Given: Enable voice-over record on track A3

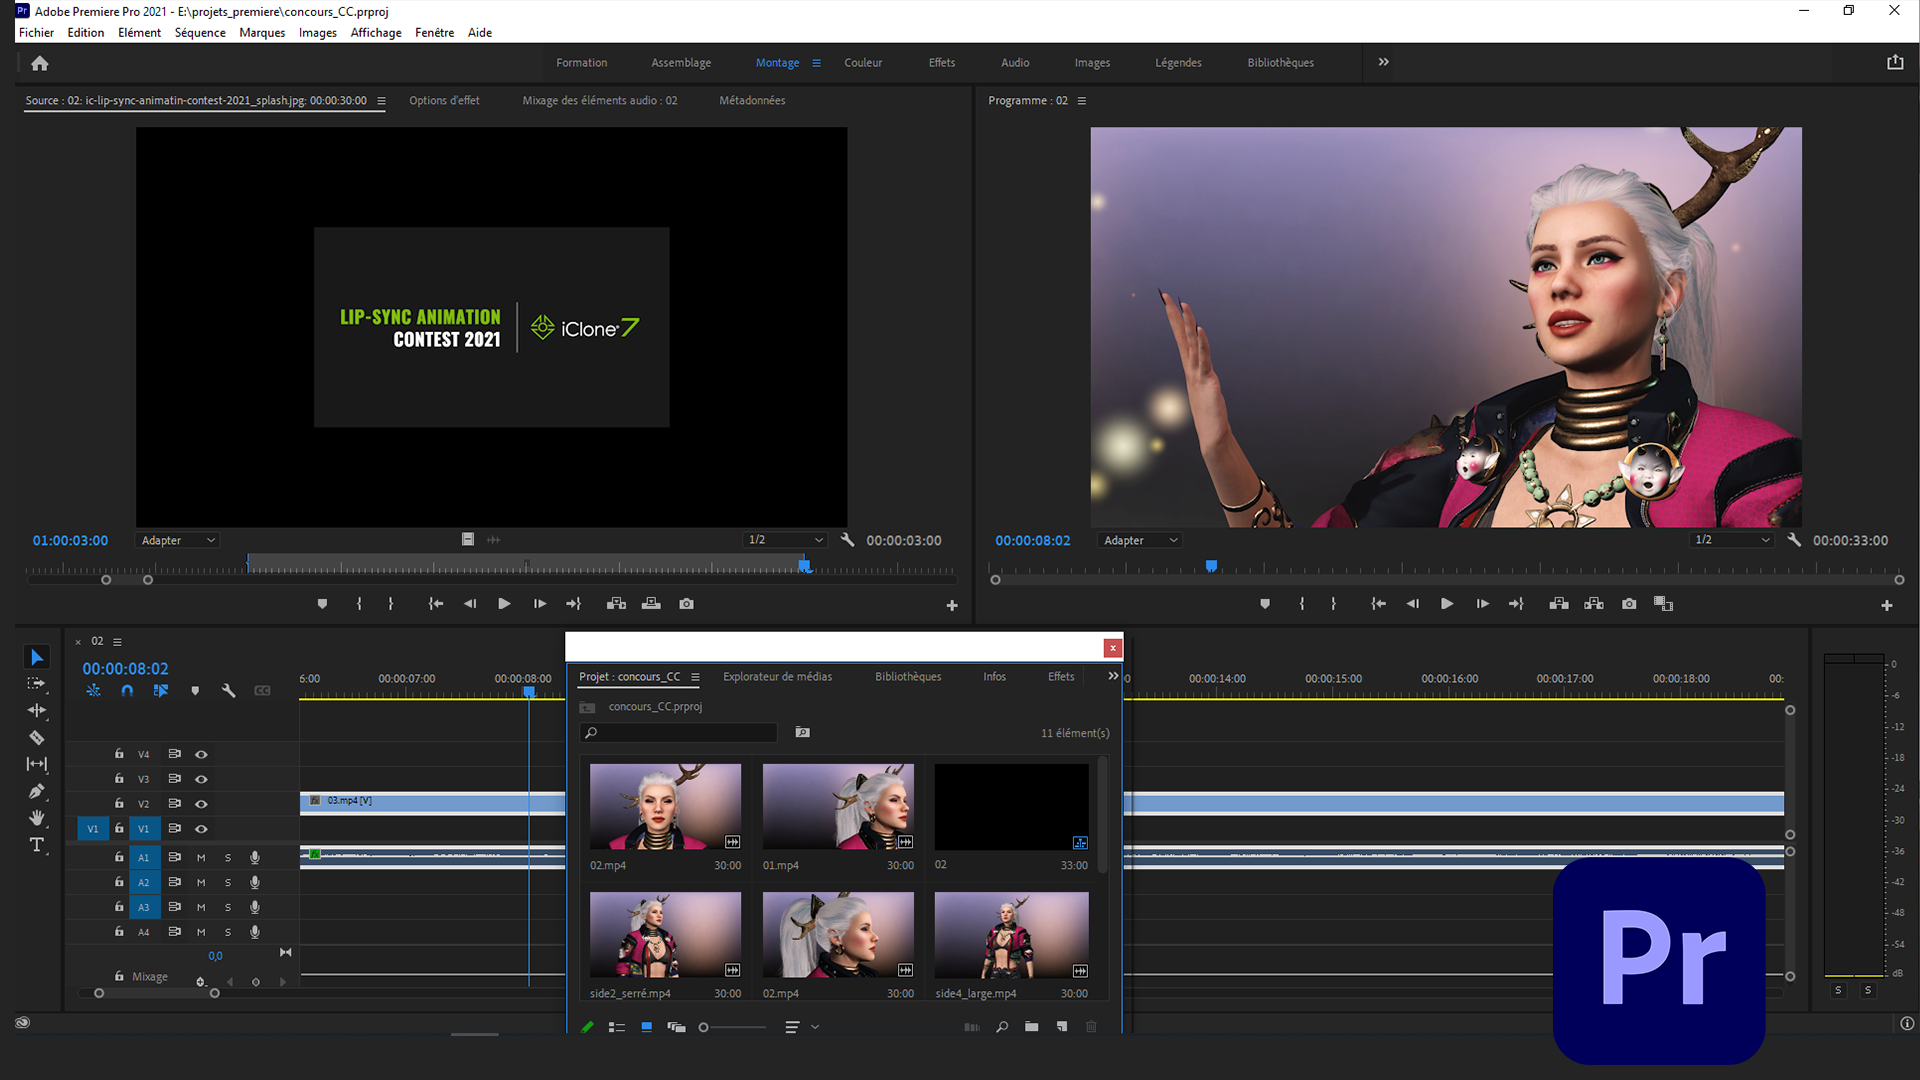Looking at the screenshot, I should (255, 907).
